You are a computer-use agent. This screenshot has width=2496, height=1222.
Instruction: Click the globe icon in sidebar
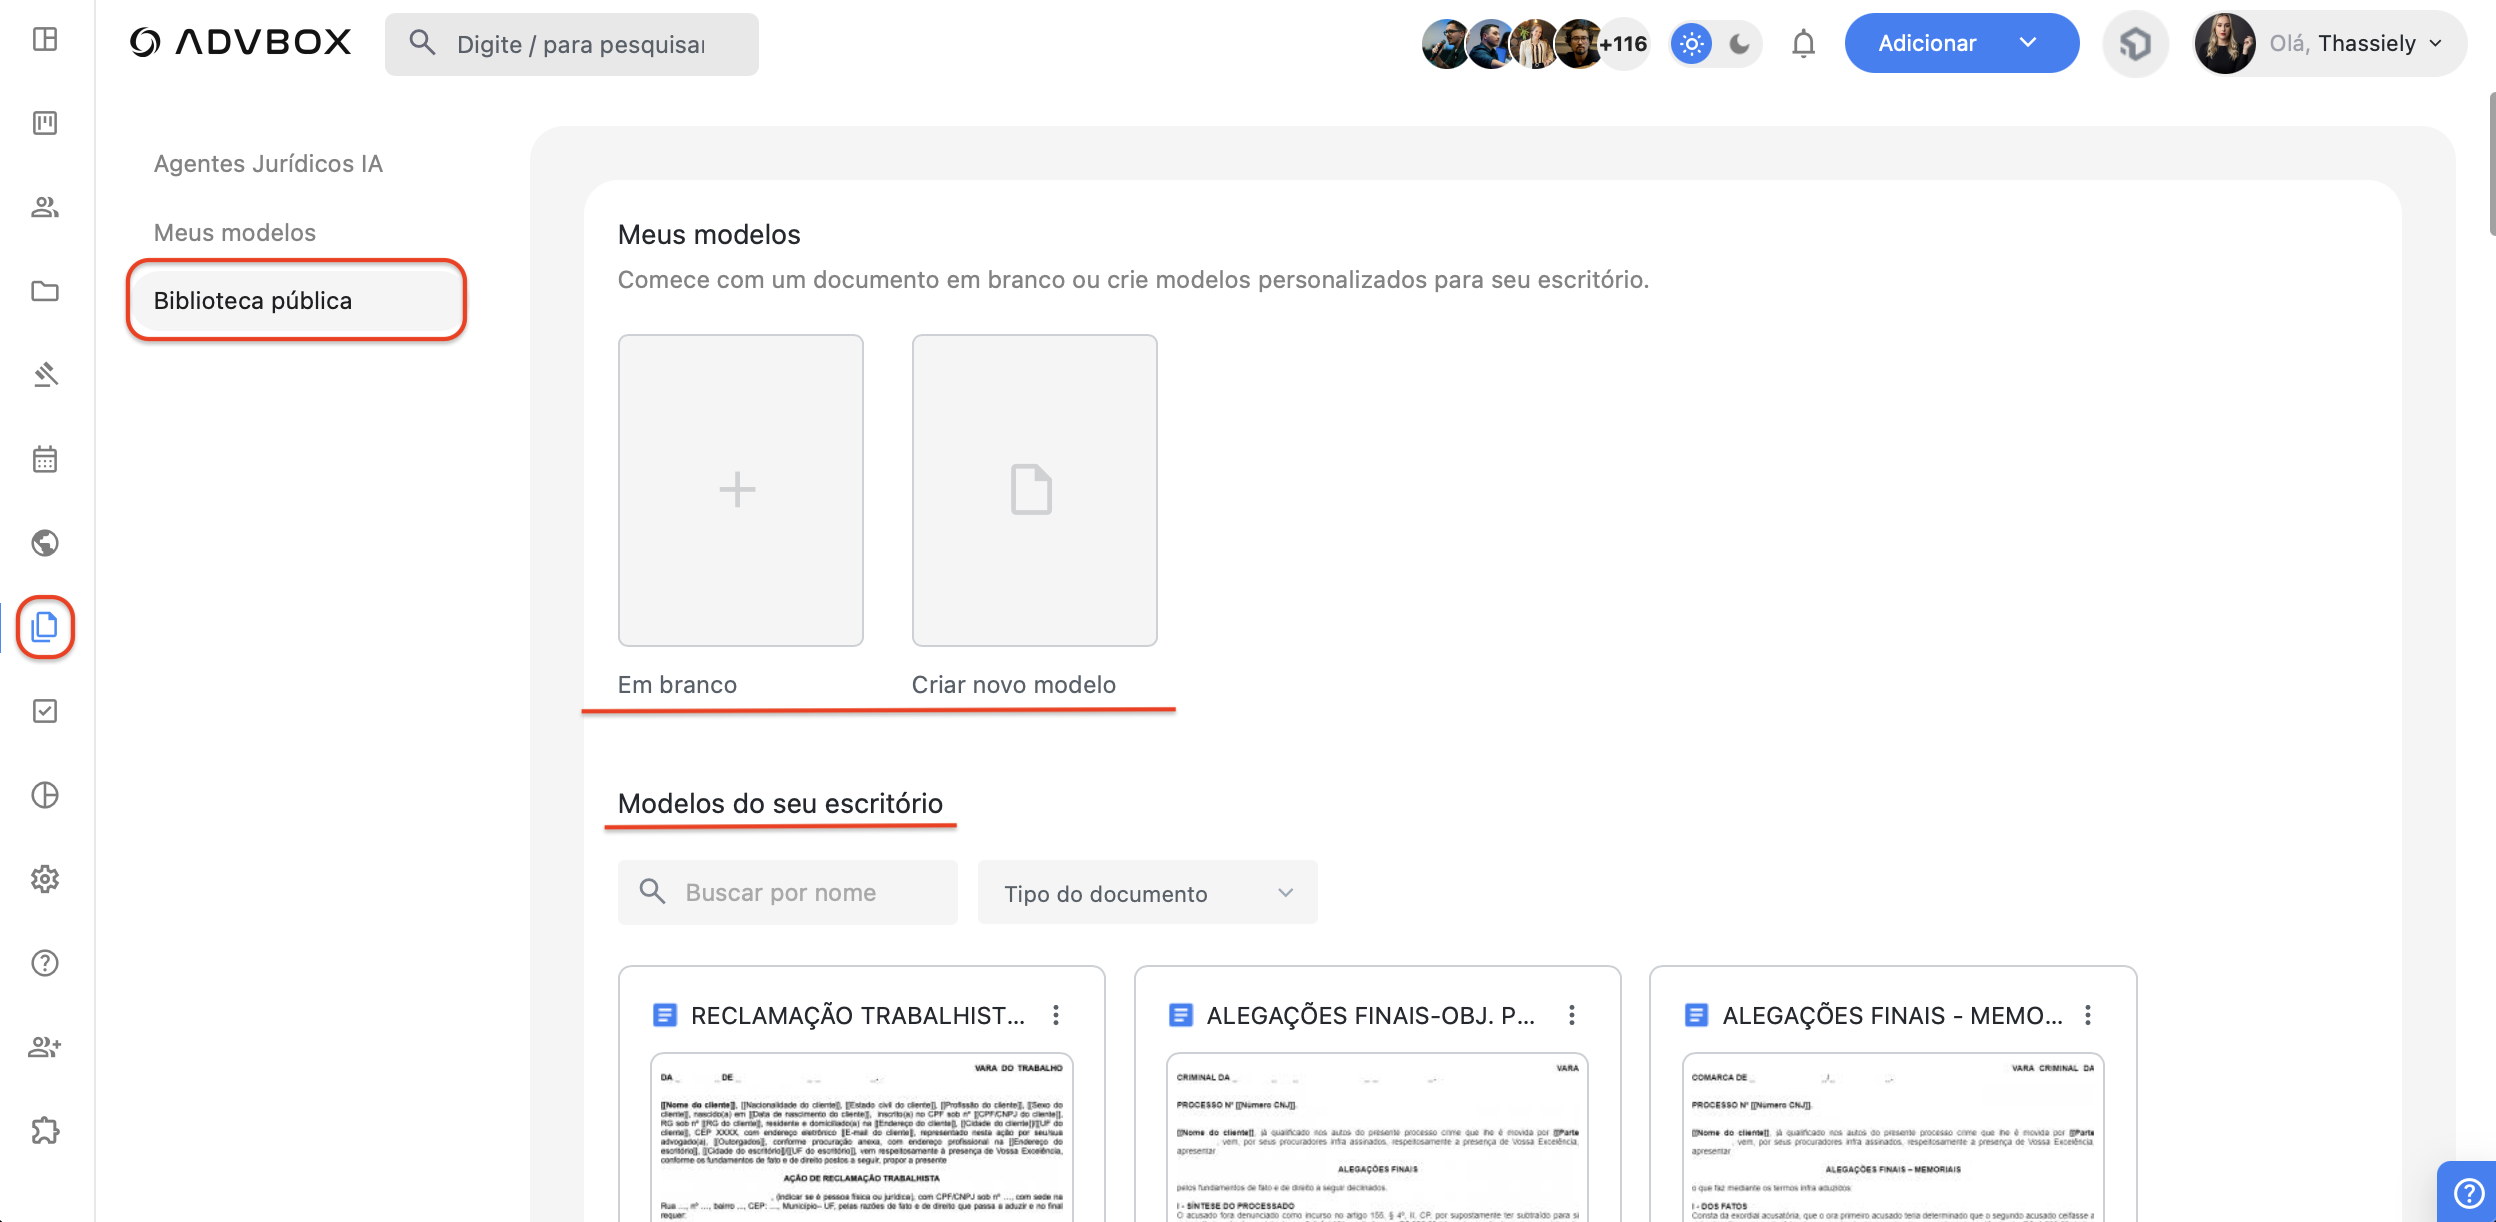(45, 543)
